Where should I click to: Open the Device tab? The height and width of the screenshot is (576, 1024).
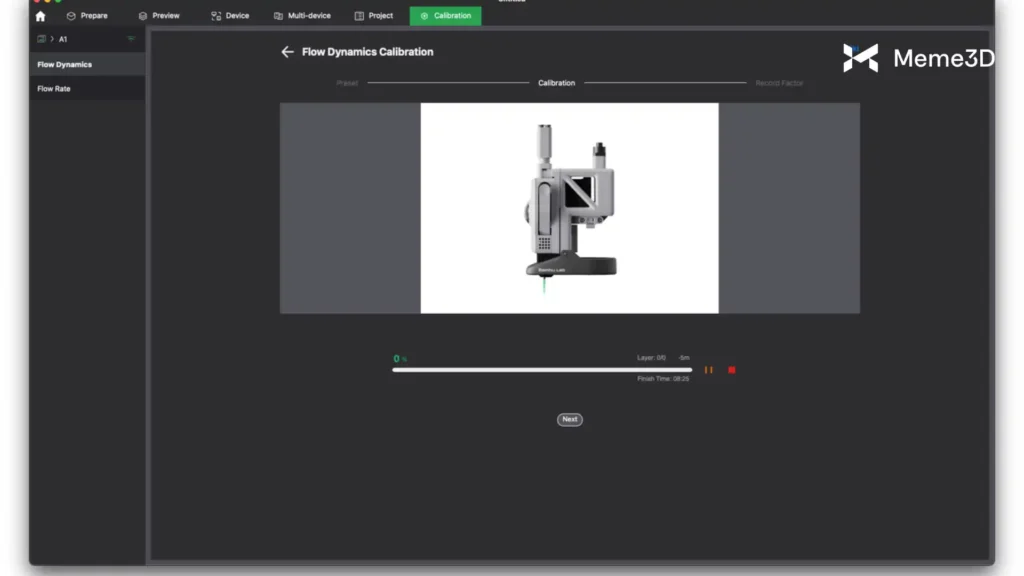point(230,16)
